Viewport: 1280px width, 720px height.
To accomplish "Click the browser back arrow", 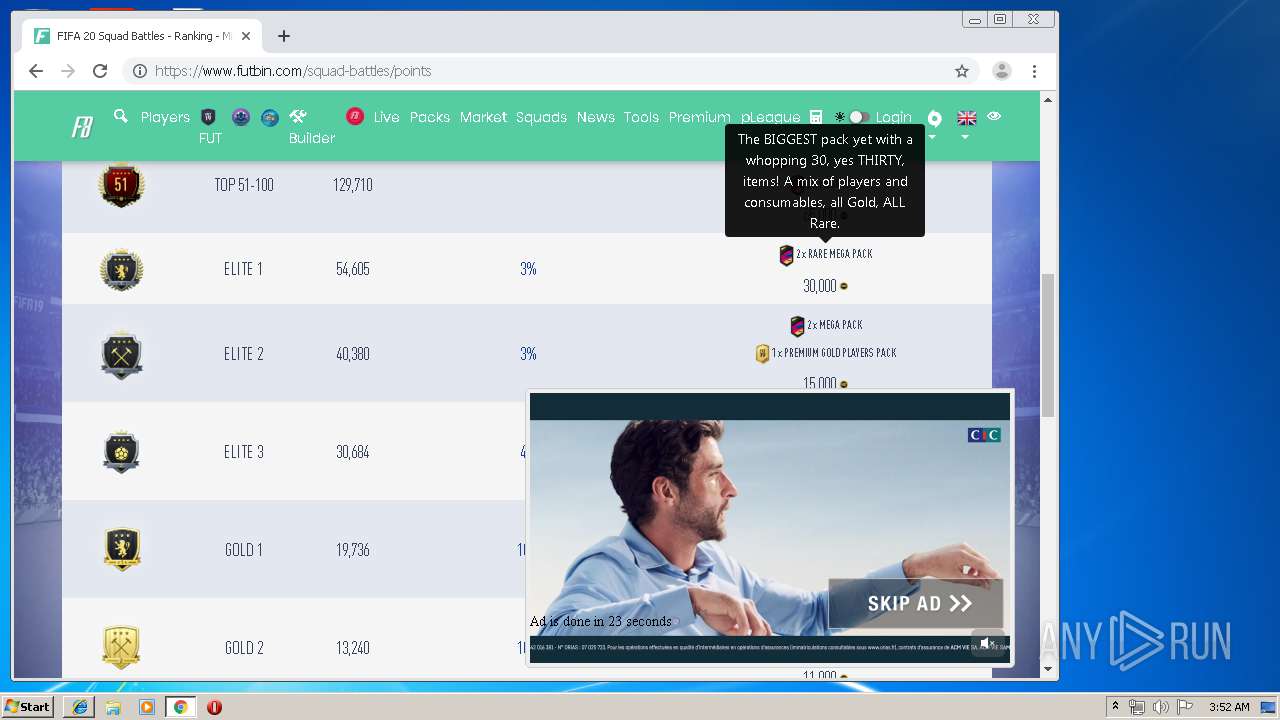I will coord(36,71).
